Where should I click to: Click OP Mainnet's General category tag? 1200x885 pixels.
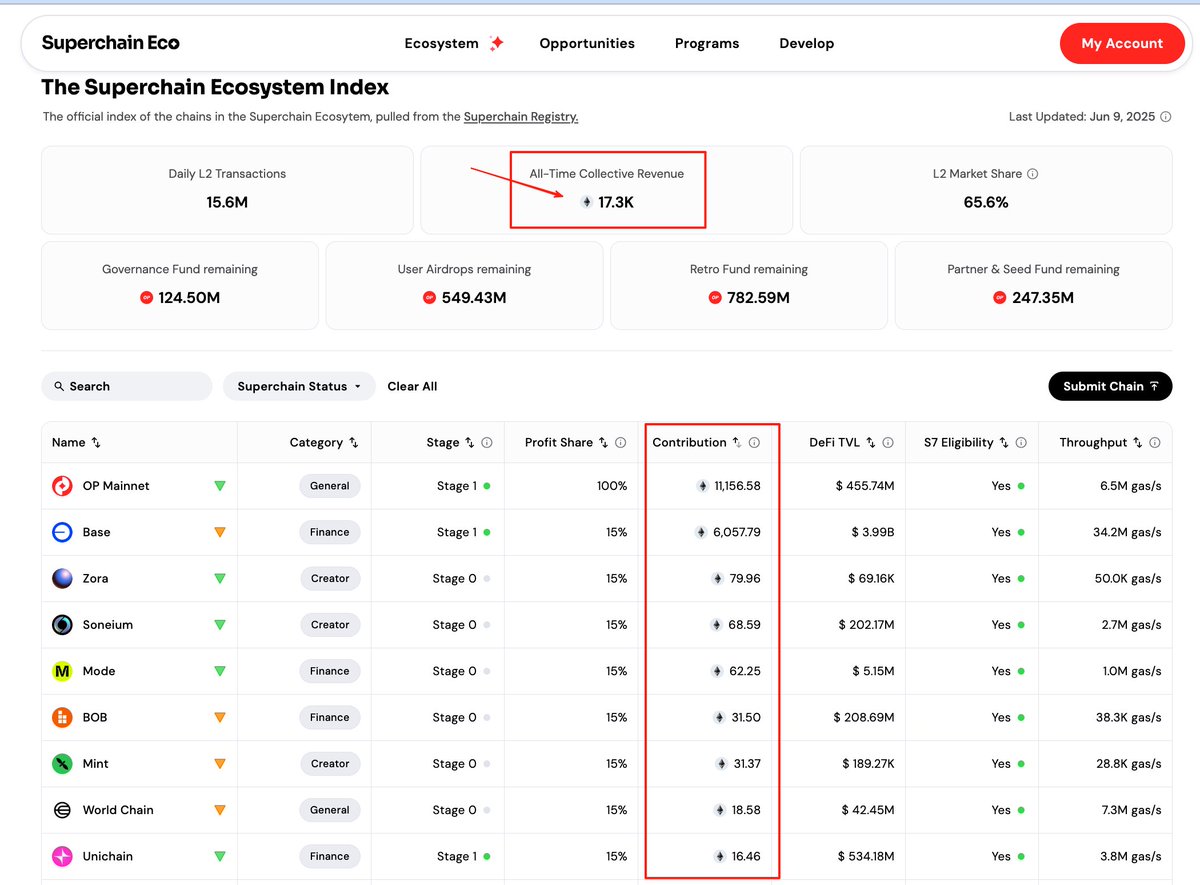pos(330,486)
